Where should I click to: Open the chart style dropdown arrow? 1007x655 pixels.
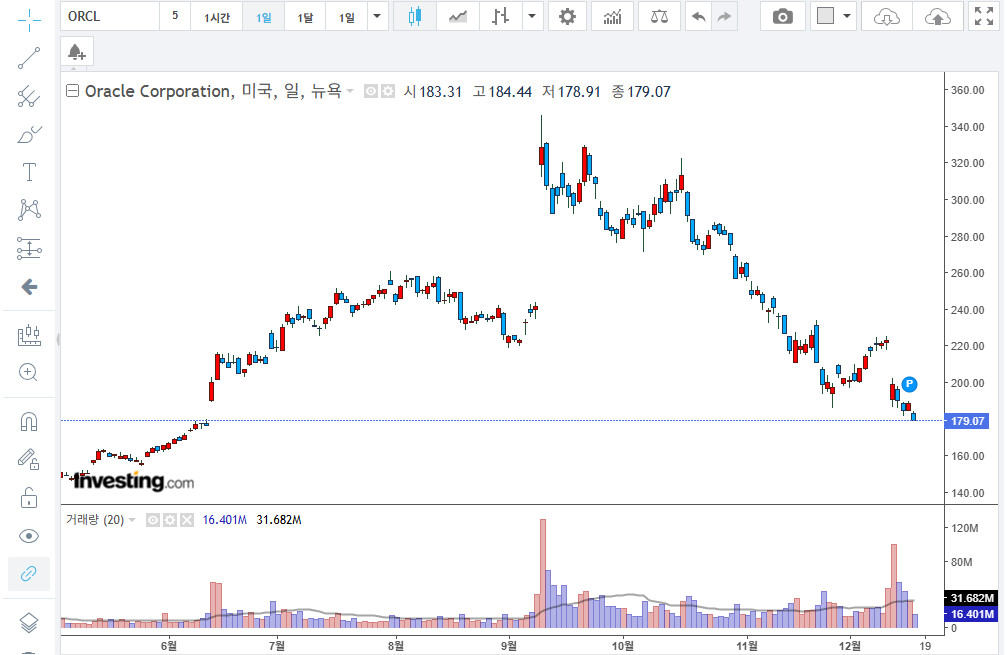[x=532, y=16]
